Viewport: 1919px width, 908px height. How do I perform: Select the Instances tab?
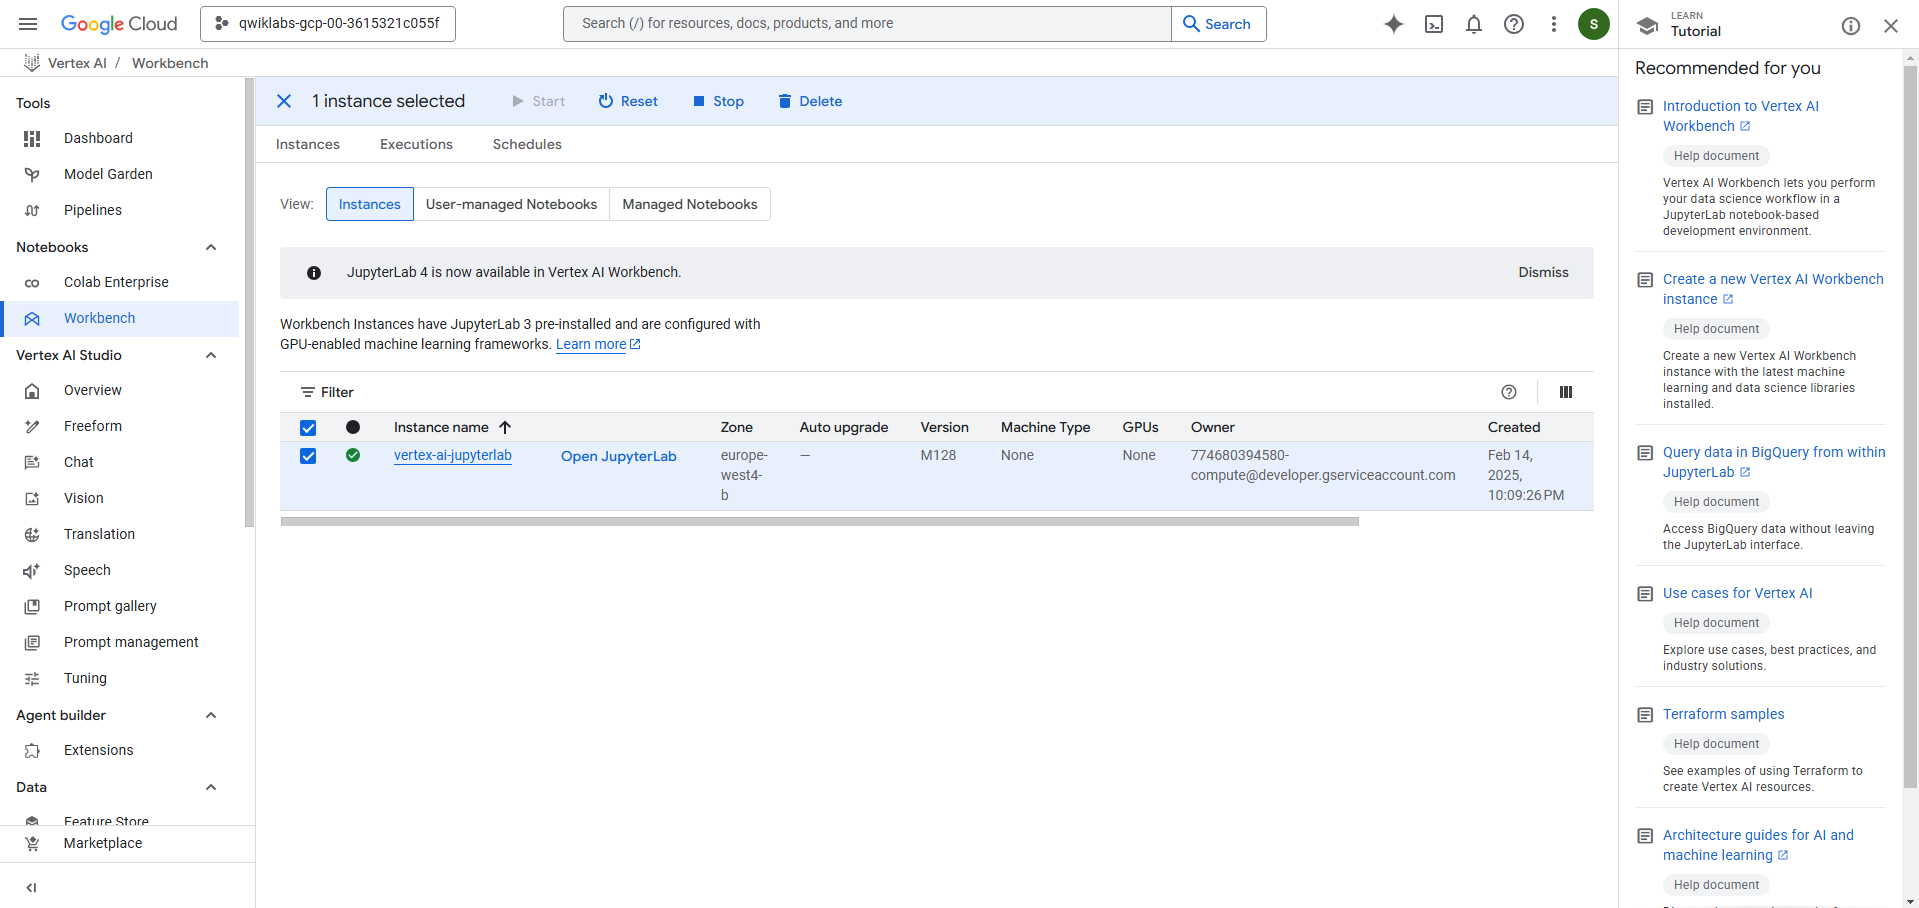(x=308, y=144)
